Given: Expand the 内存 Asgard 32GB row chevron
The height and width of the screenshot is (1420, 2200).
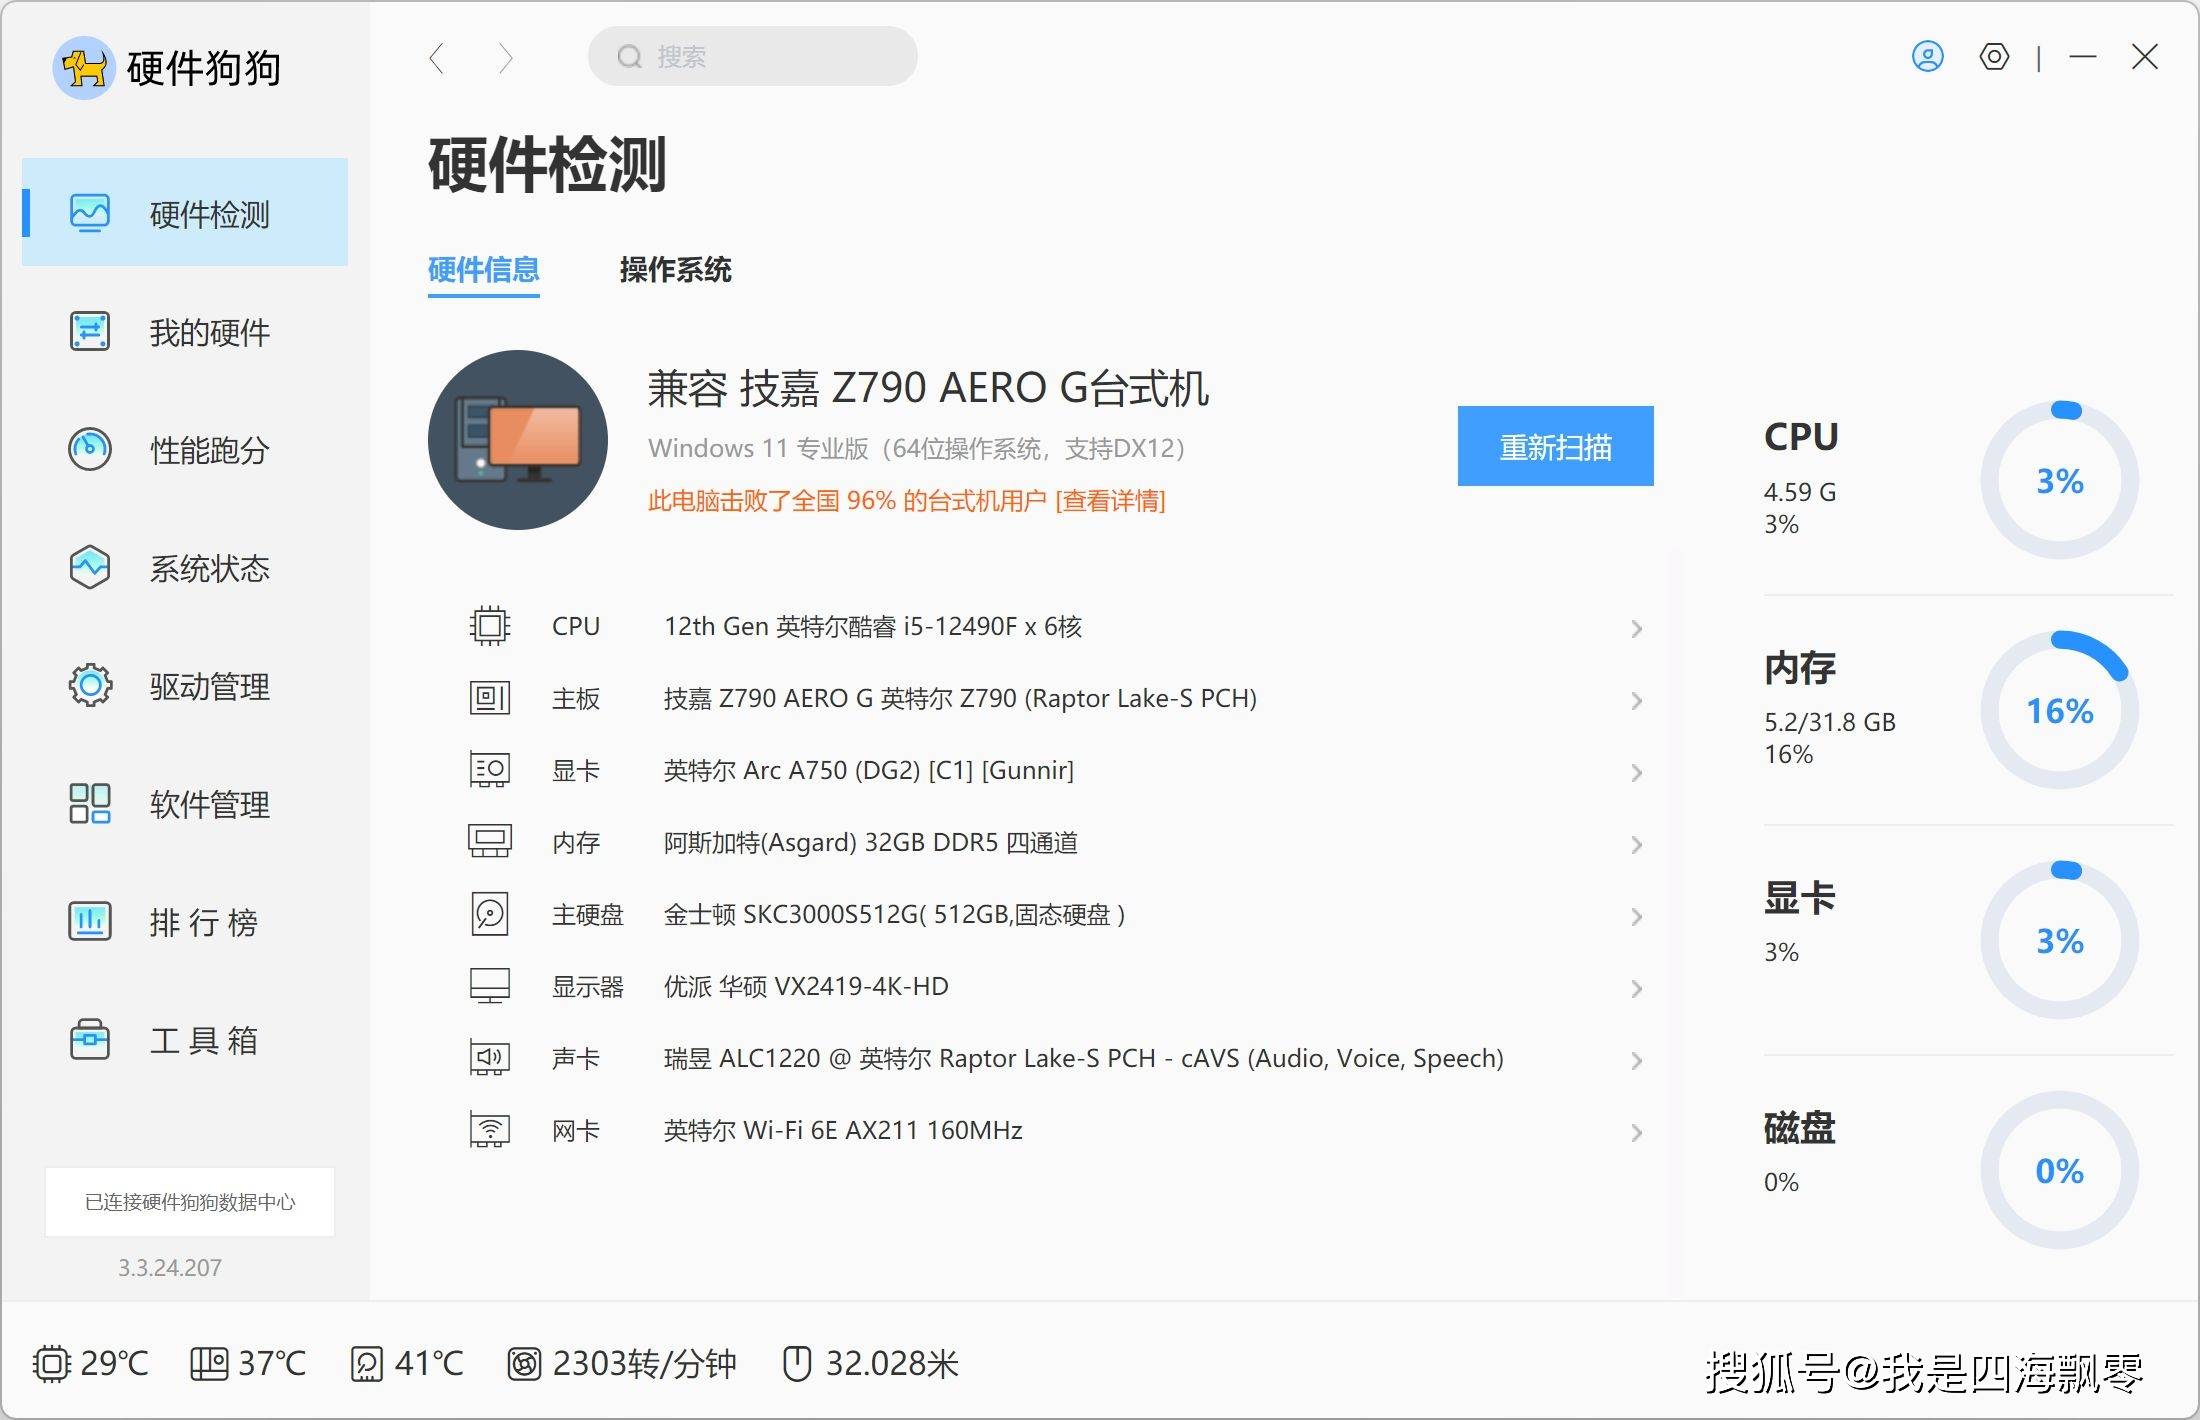Looking at the screenshot, I should coord(1636,844).
